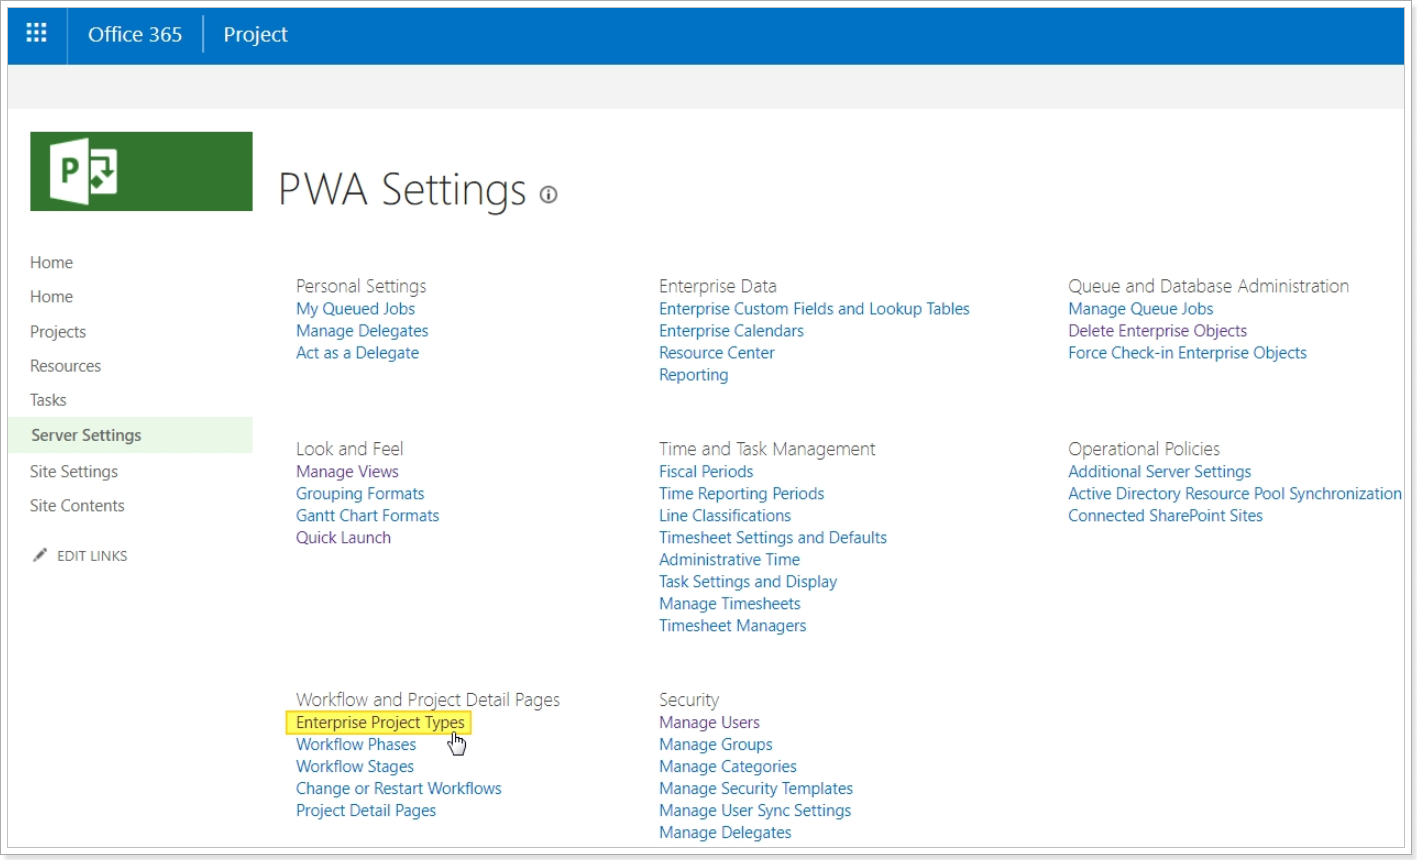This screenshot has height=860, width=1417.
Task: Open Grouping Formats
Action: 360,494
